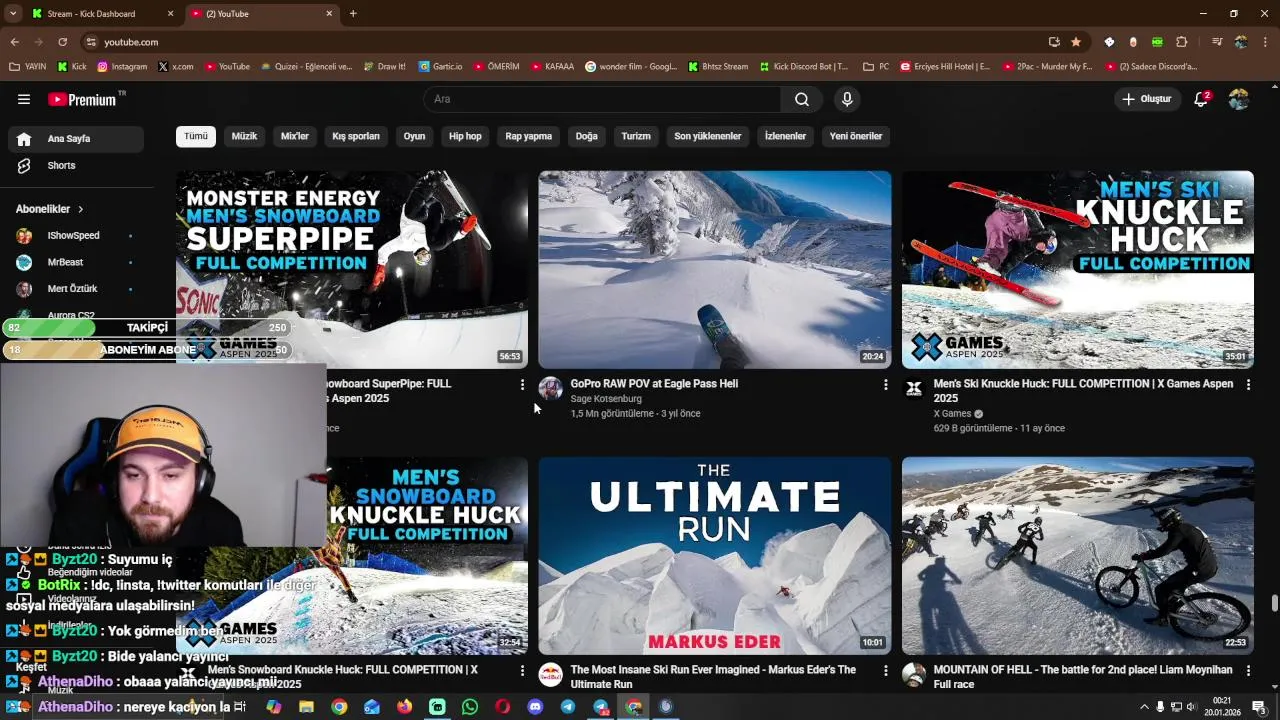Open more options for GoPro RAW POV video
The width and height of the screenshot is (1280, 720).
pyautogui.click(x=885, y=385)
